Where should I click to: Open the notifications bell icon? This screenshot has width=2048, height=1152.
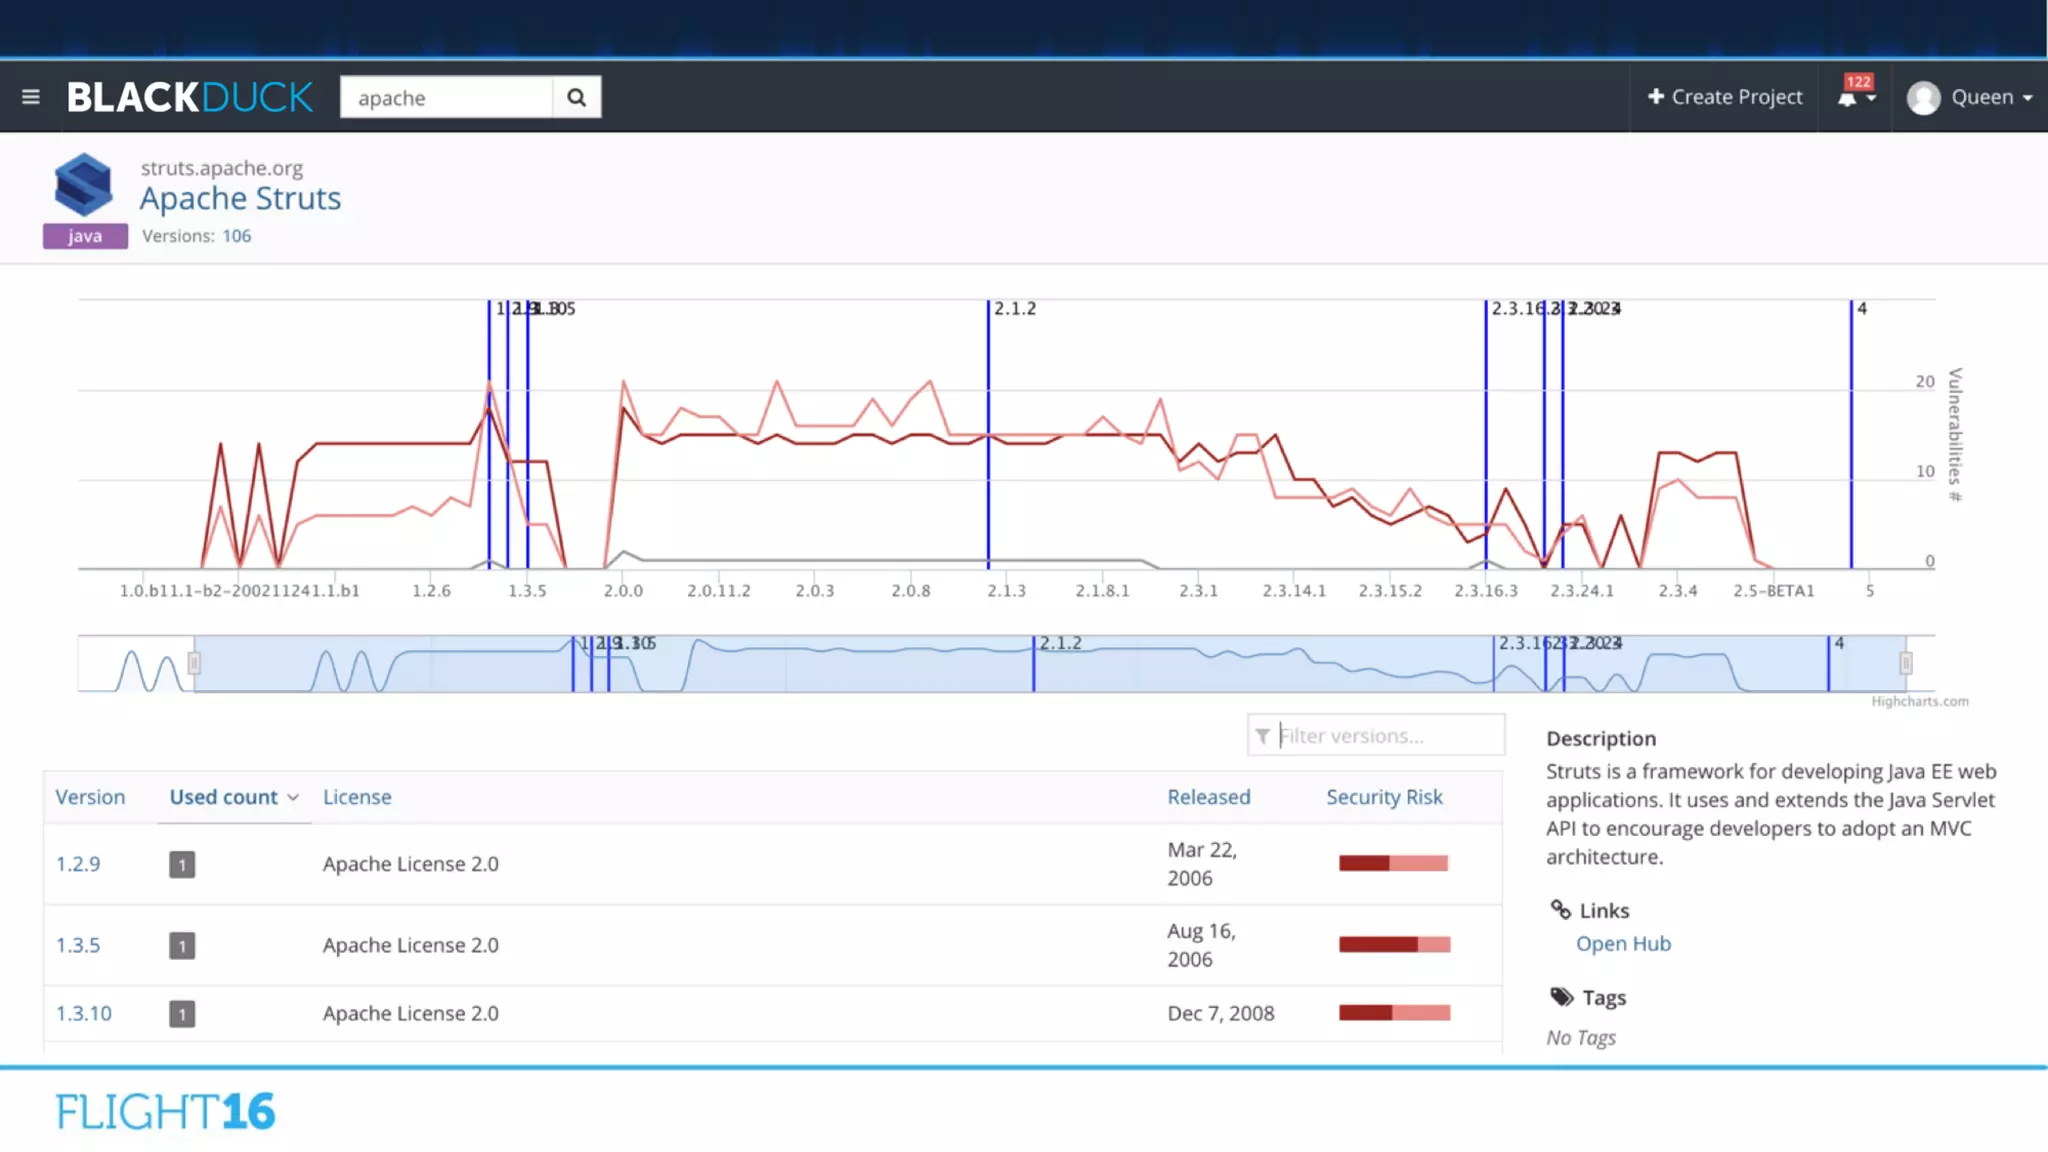click(1847, 98)
